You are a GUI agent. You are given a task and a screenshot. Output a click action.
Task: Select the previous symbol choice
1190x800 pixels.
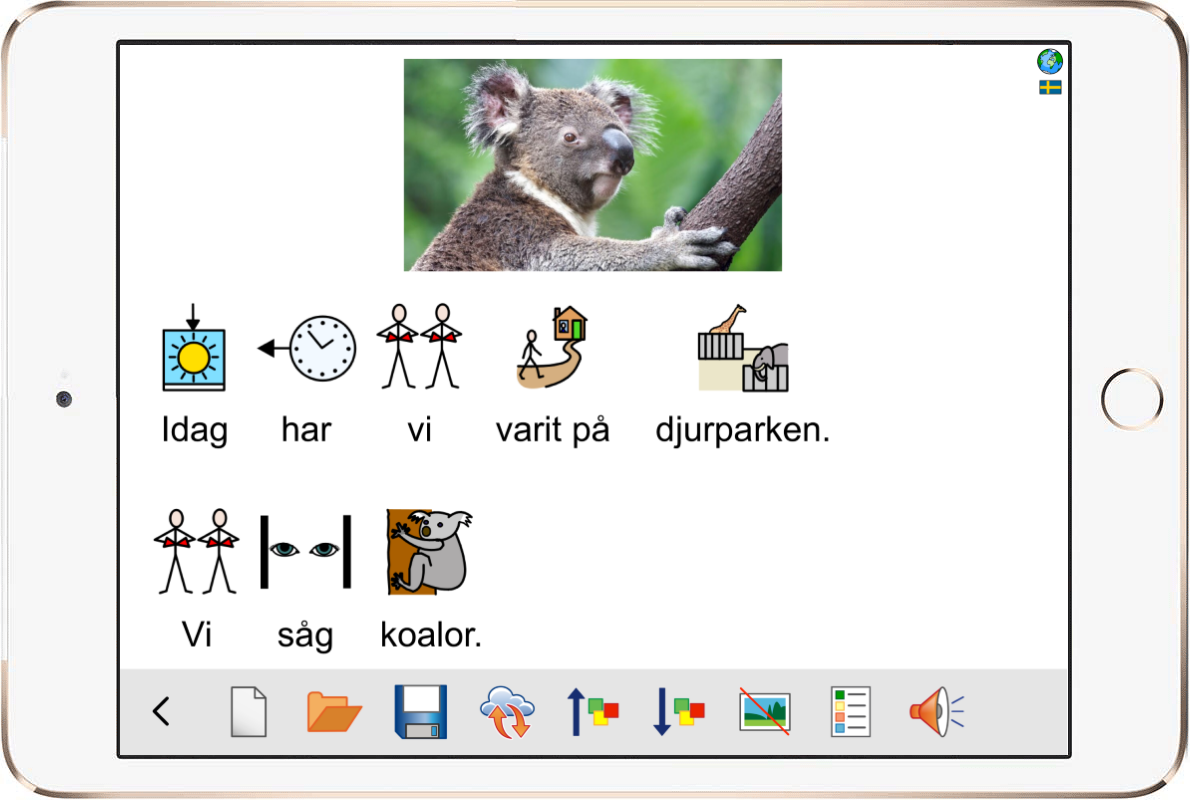pyautogui.click(x=594, y=711)
